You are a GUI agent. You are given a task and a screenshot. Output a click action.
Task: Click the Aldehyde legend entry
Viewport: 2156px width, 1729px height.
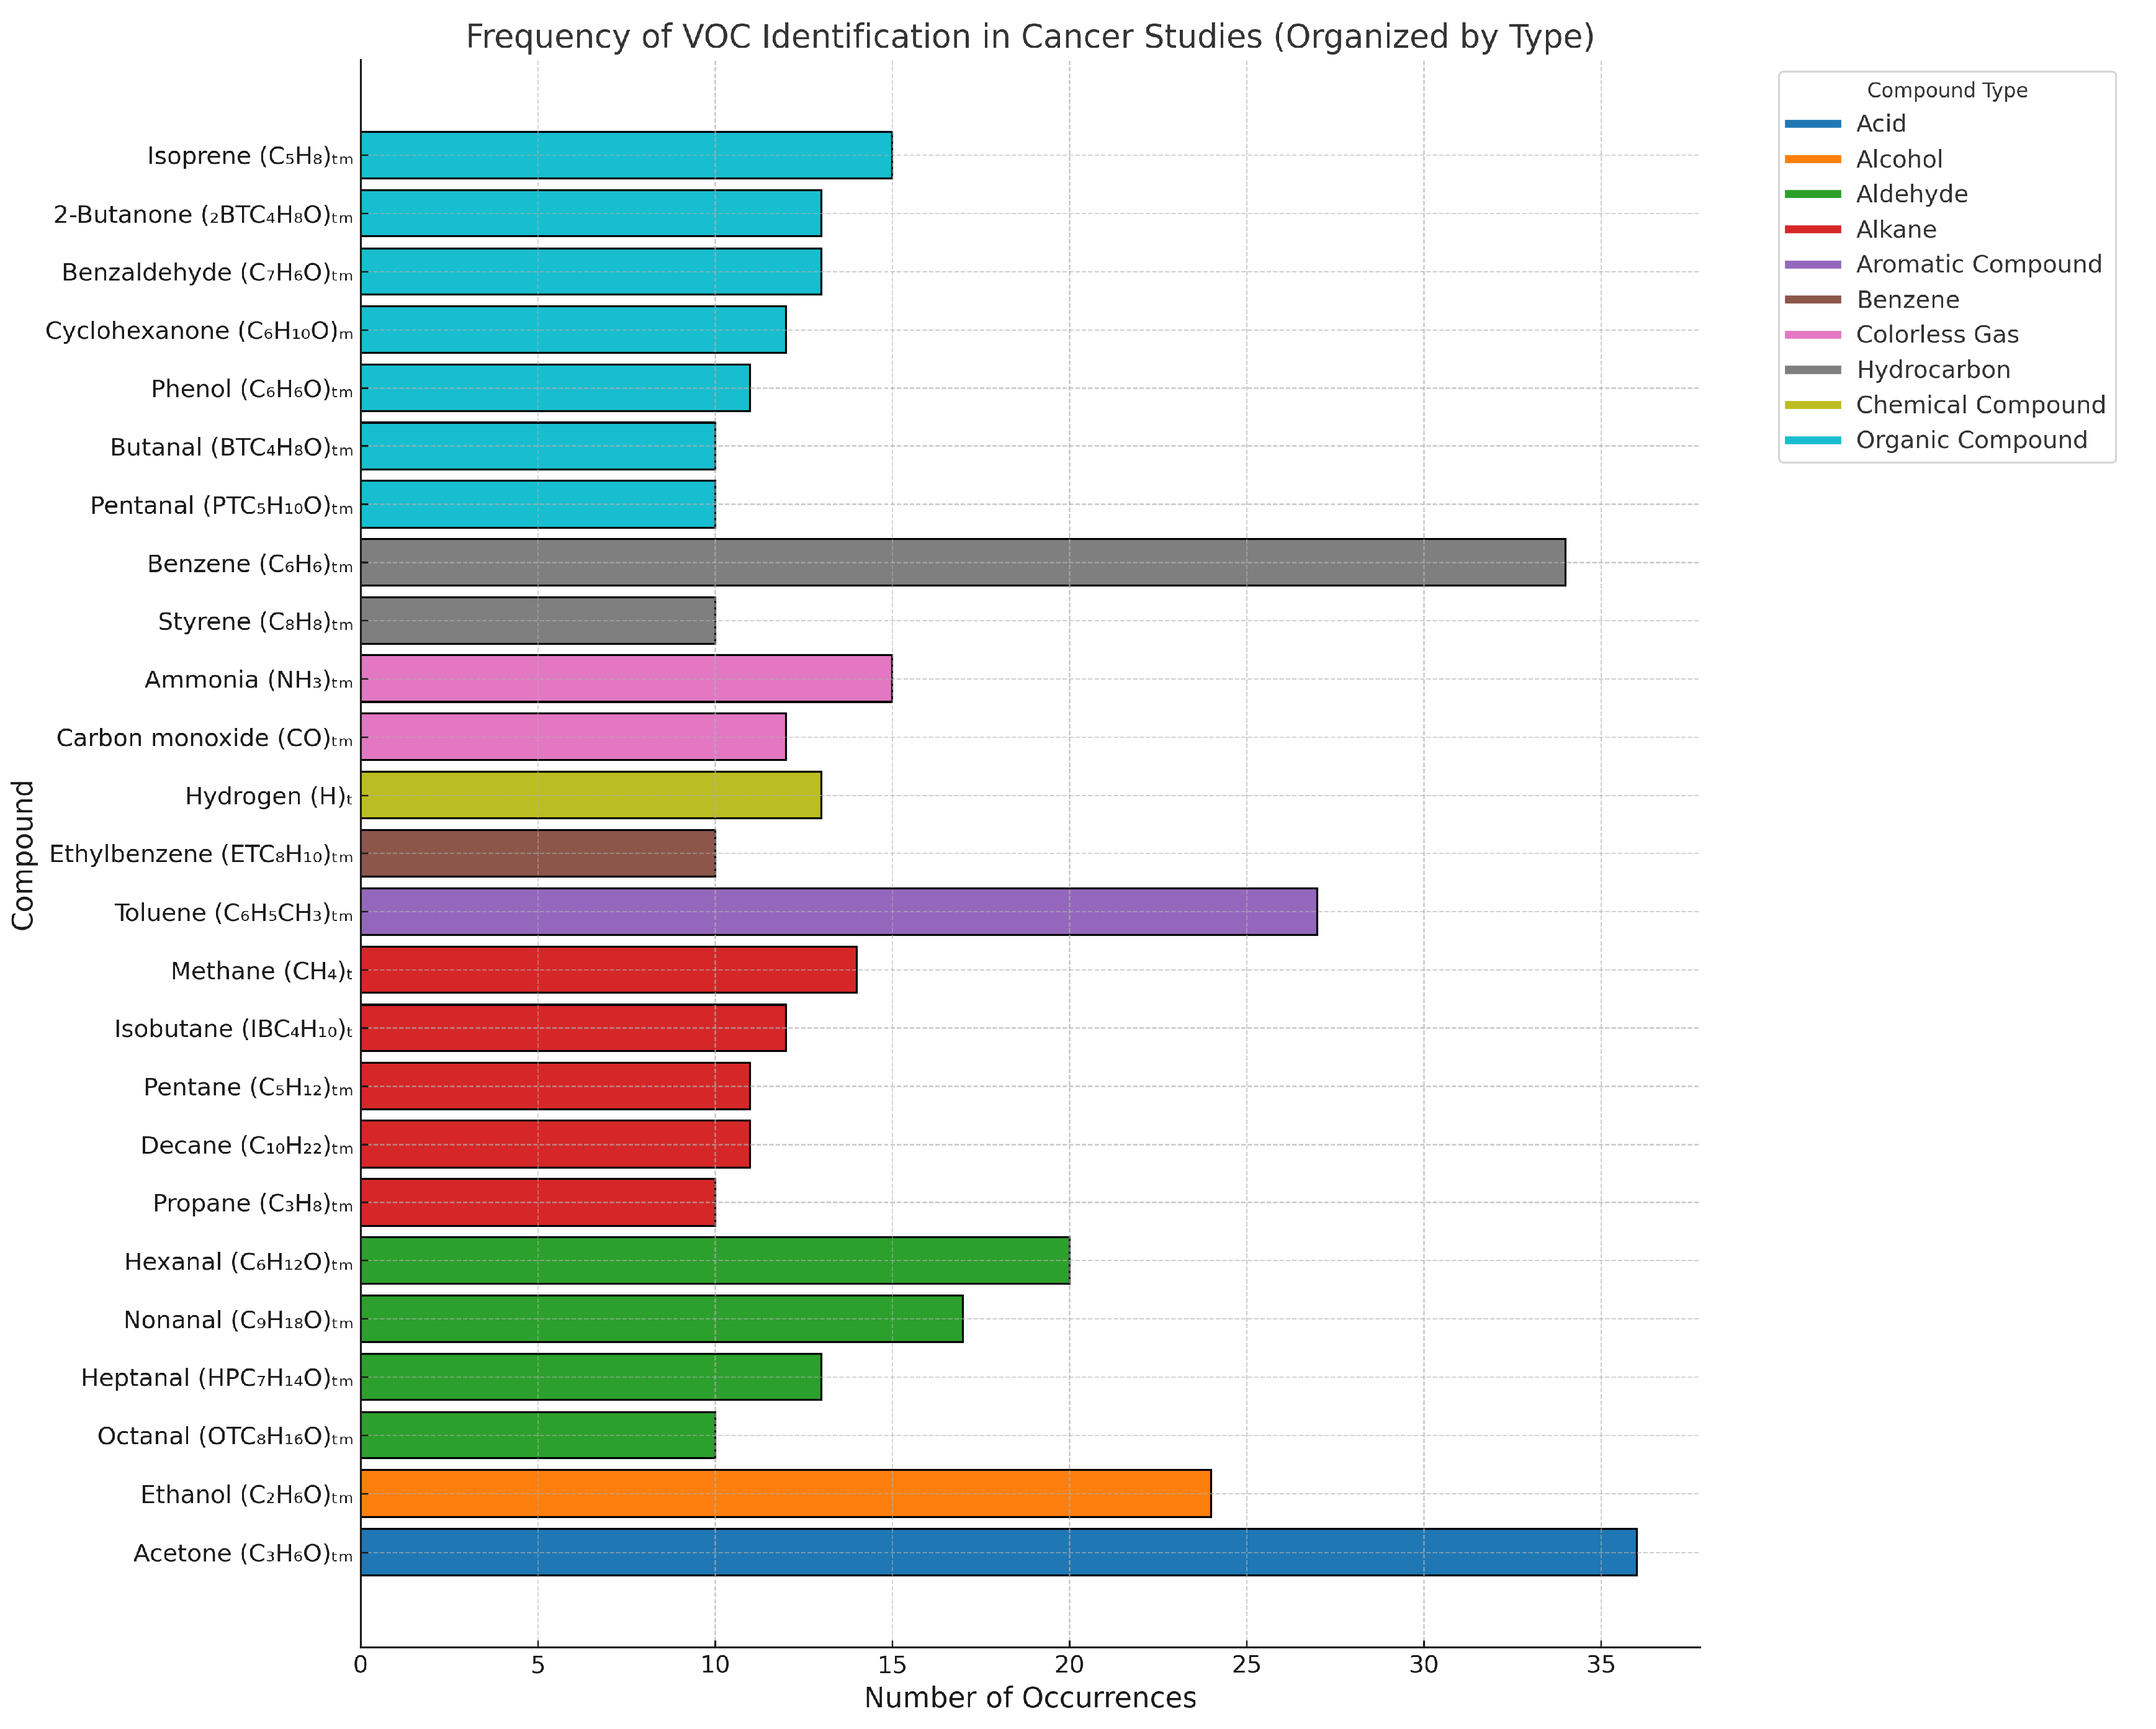point(1911,194)
